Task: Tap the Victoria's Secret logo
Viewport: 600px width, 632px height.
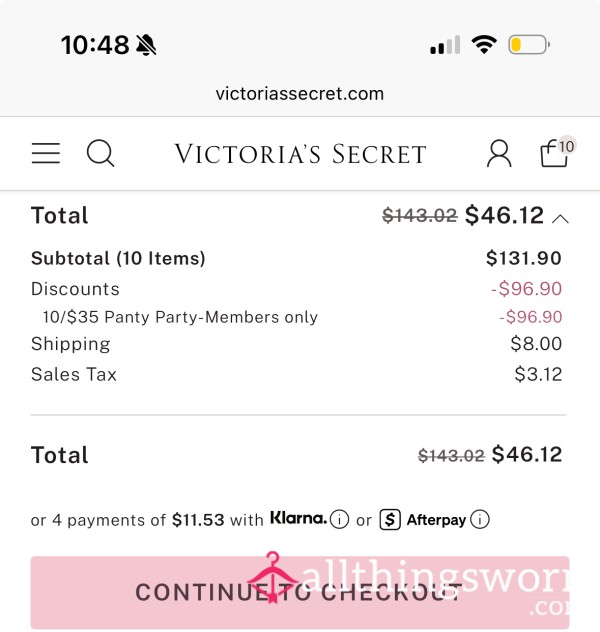Action: (x=300, y=154)
